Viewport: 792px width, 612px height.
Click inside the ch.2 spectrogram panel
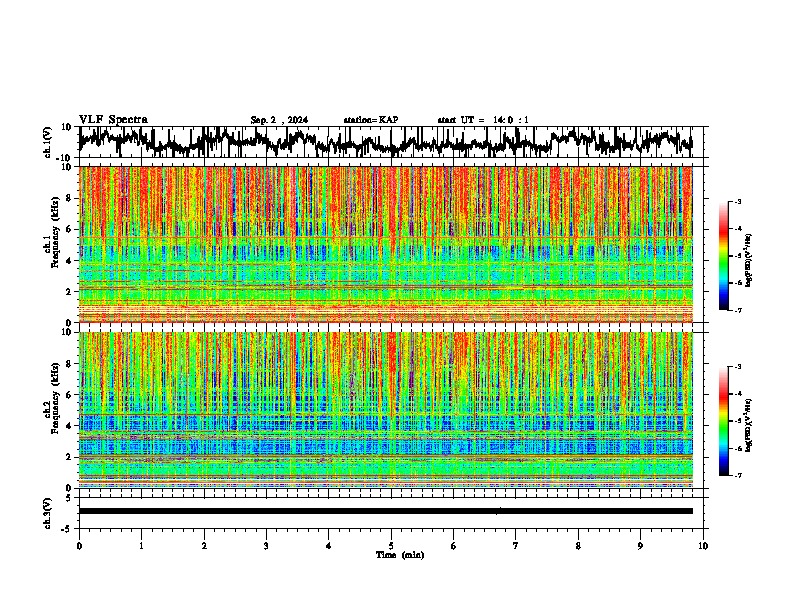pos(385,410)
